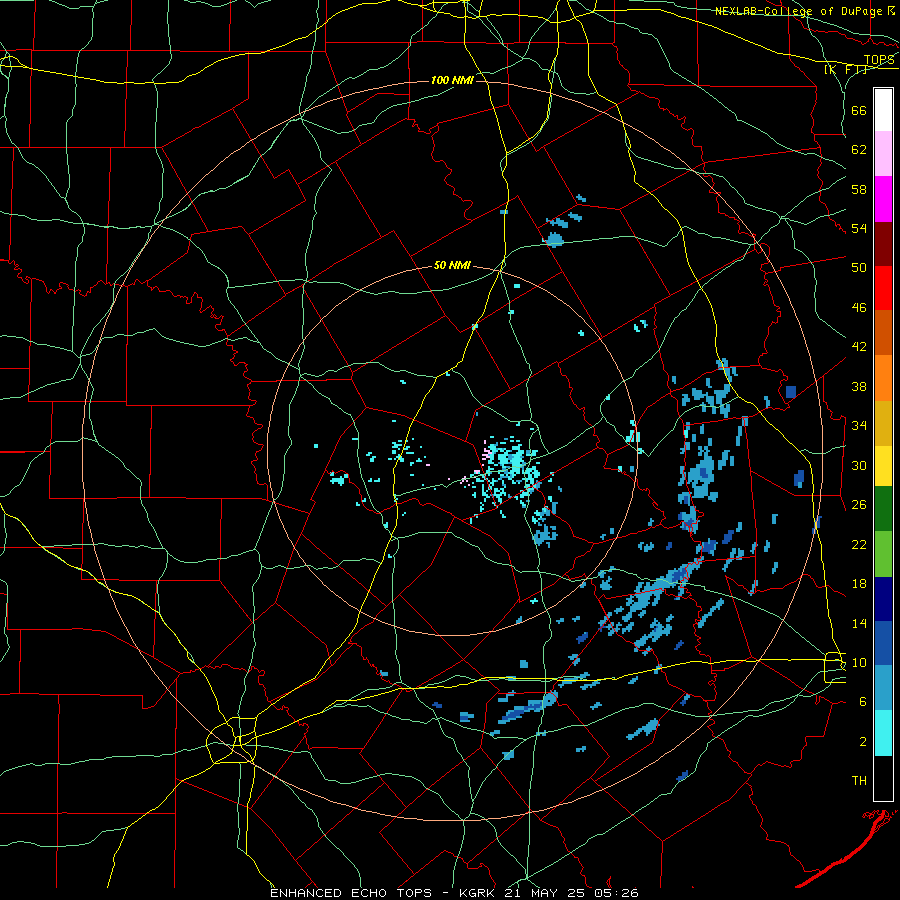The image size is (900, 900).
Task: Pick the 2 scale label
Action: click(863, 742)
